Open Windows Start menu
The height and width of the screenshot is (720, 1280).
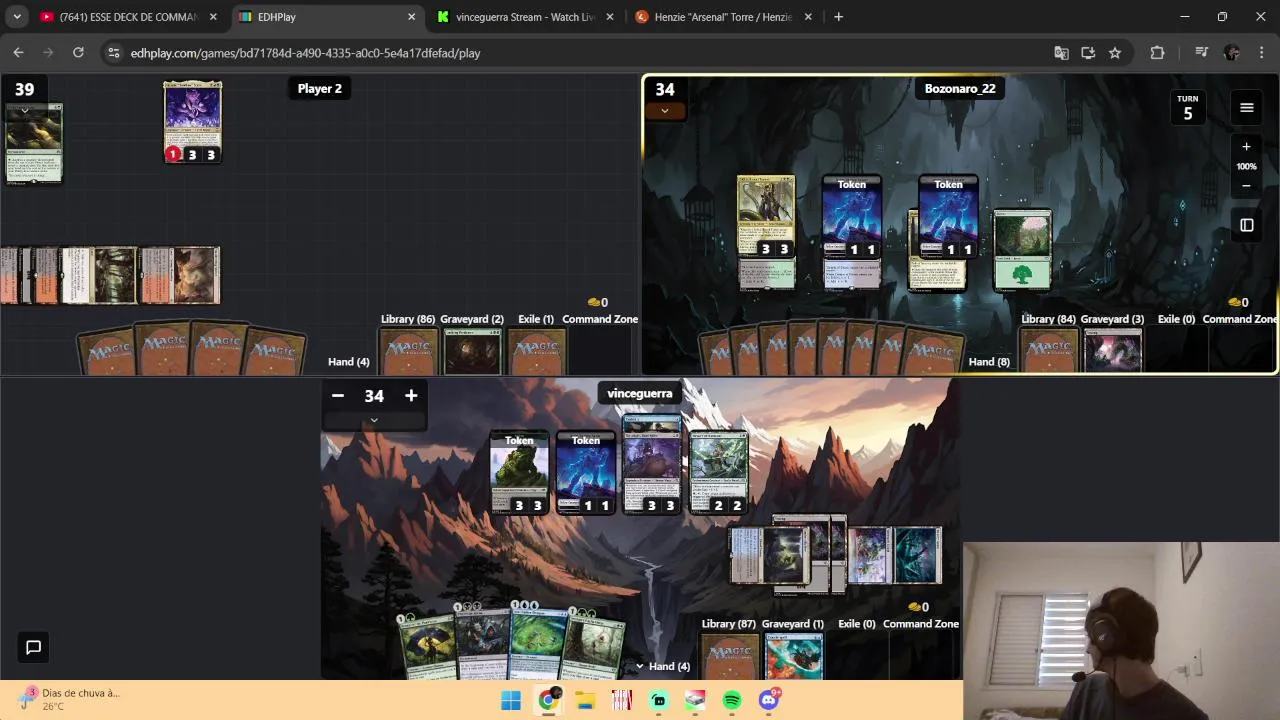tap(511, 701)
